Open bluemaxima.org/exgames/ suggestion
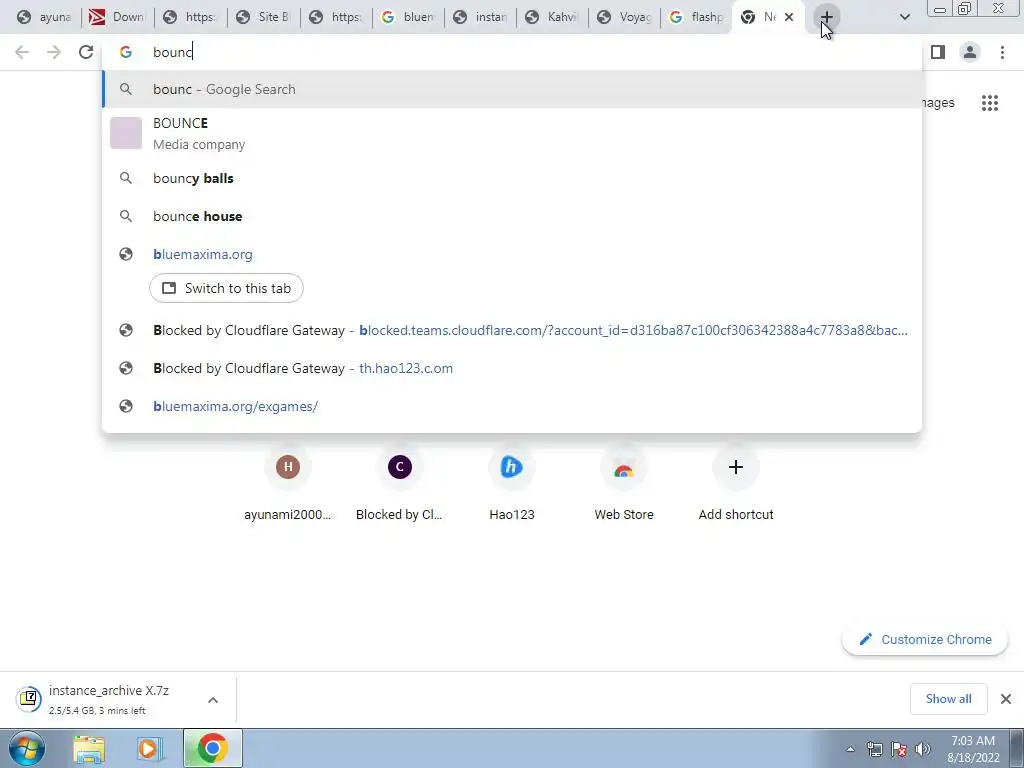The width and height of the screenshot is (1024, 768). pyautogui.click(x=512, y=406)
